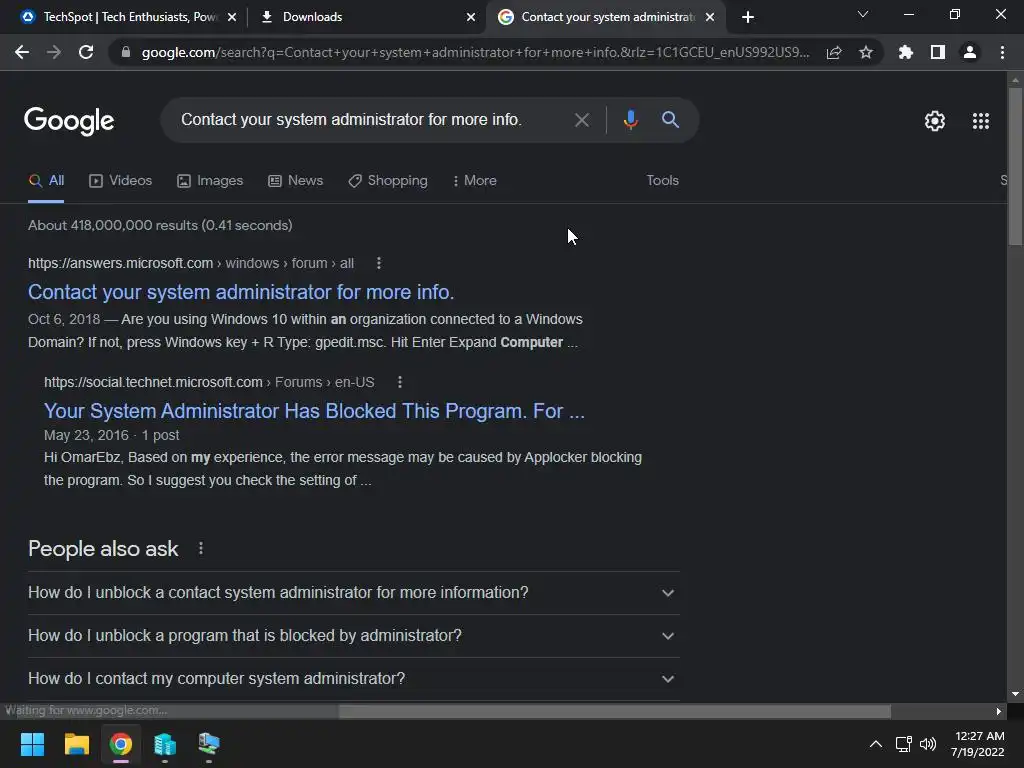1024x768 pixels.
Task: Click answers.microsoft.com URL breadcrumb
Action: click(x=191, y=263)
